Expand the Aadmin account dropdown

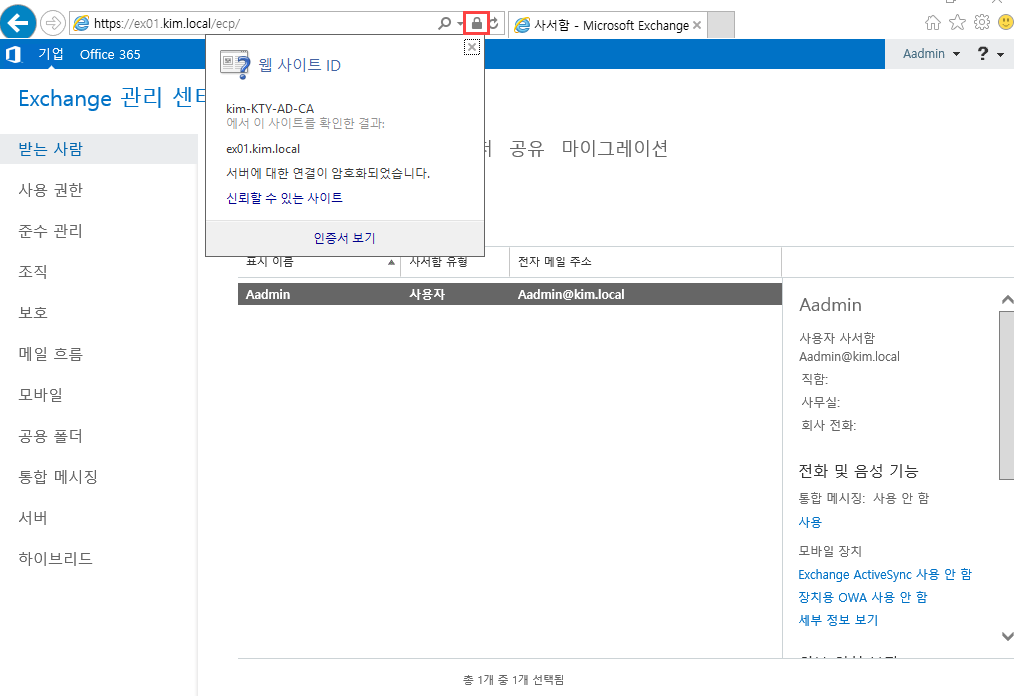tap(931, 54)
